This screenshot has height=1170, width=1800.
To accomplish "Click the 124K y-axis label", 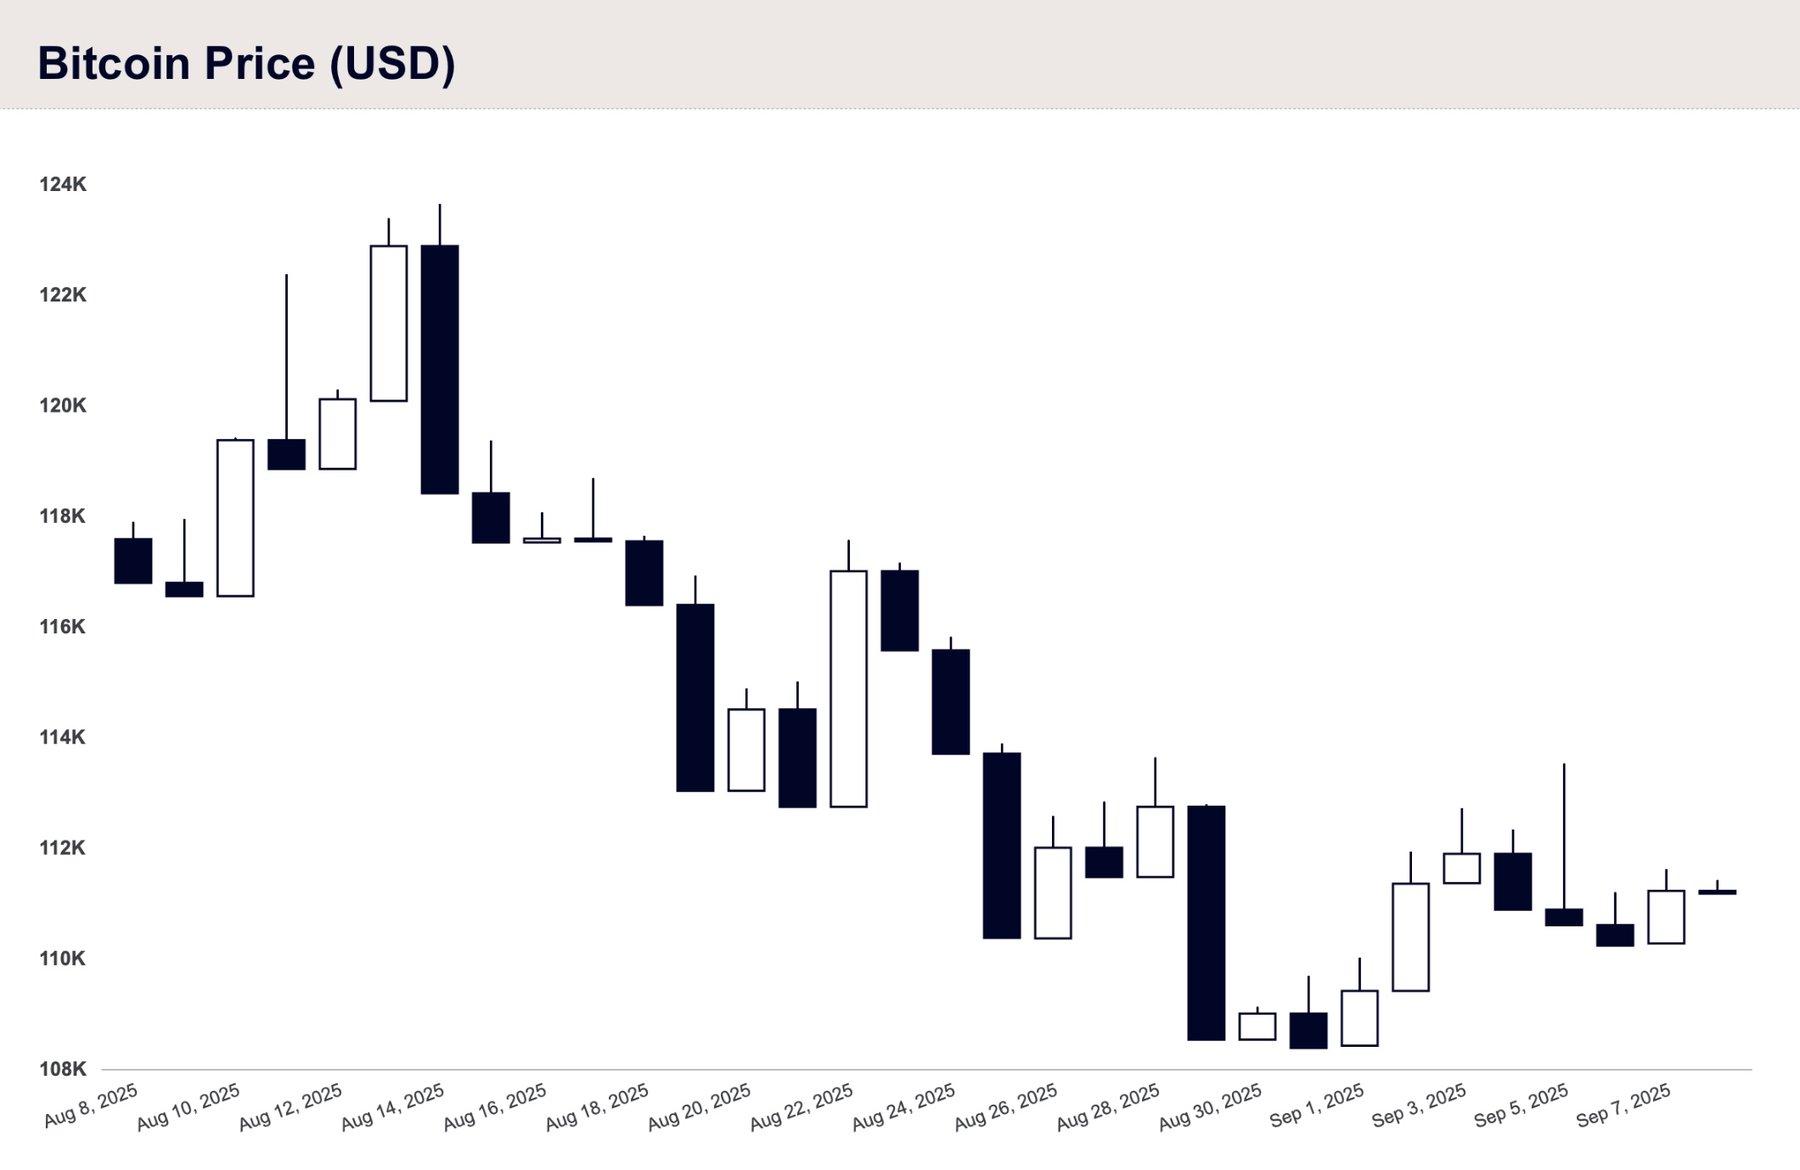I will 63,184.
